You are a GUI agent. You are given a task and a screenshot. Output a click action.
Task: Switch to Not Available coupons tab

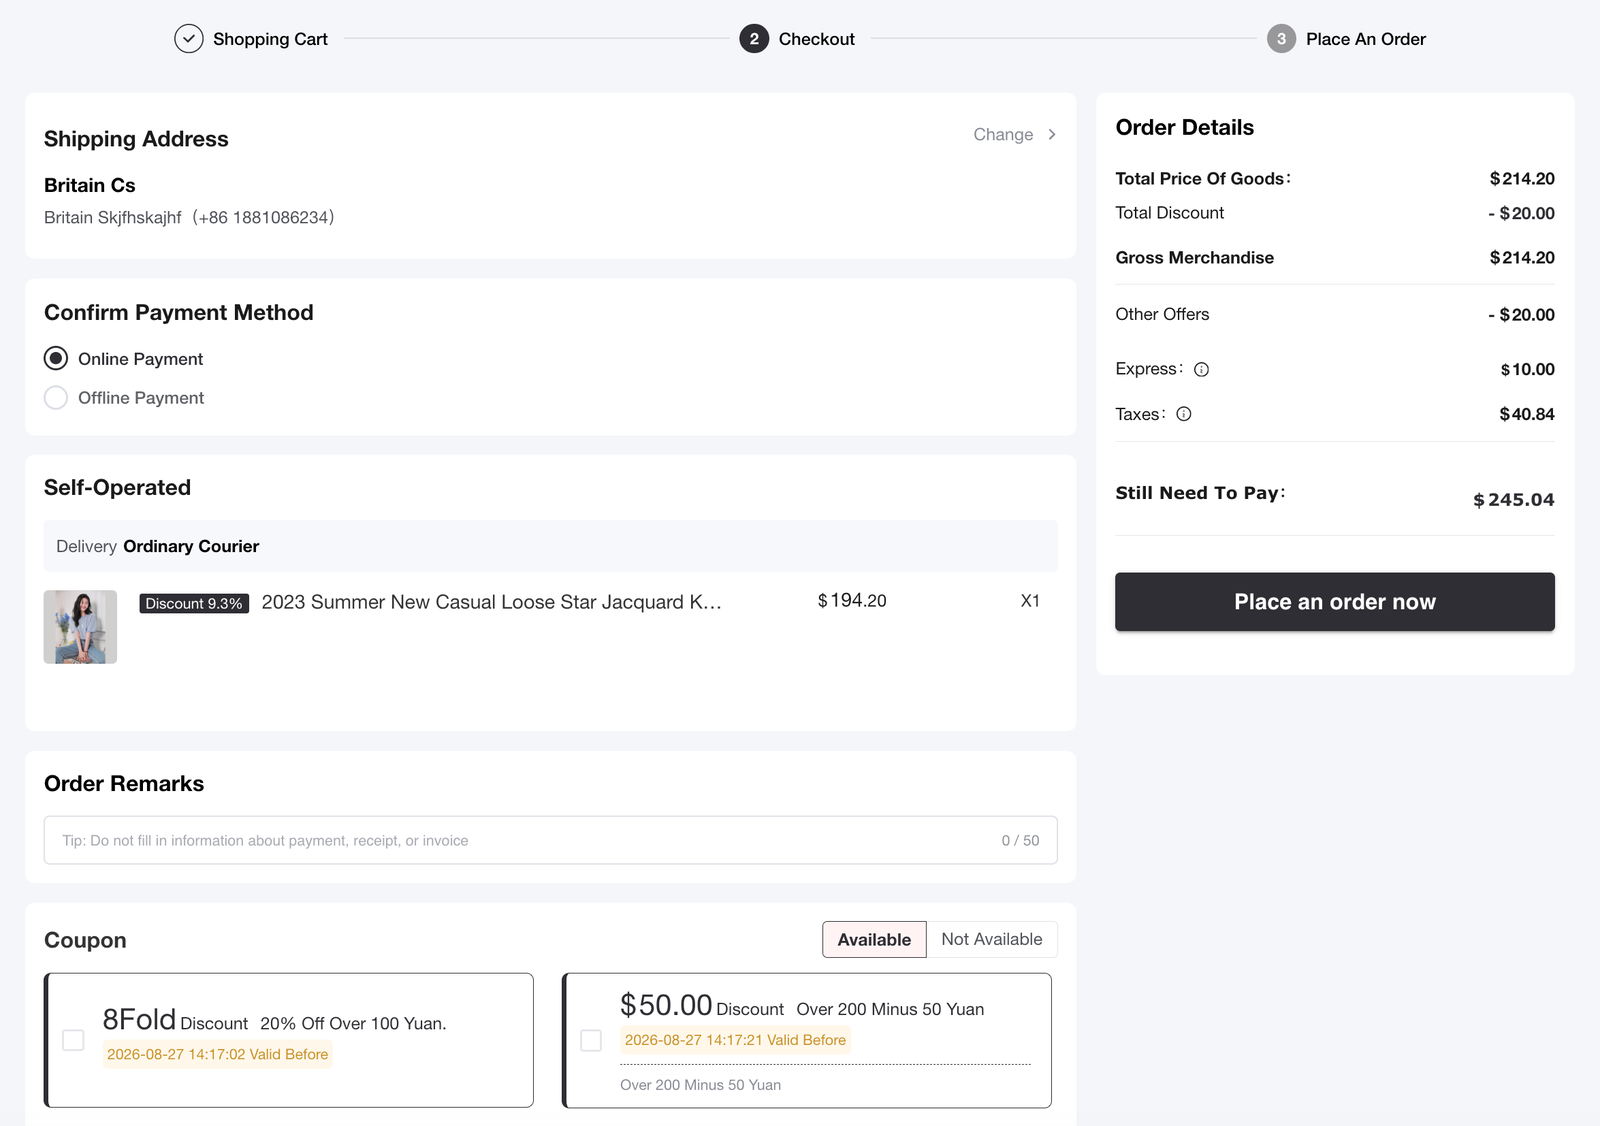[x=991, y=939]
